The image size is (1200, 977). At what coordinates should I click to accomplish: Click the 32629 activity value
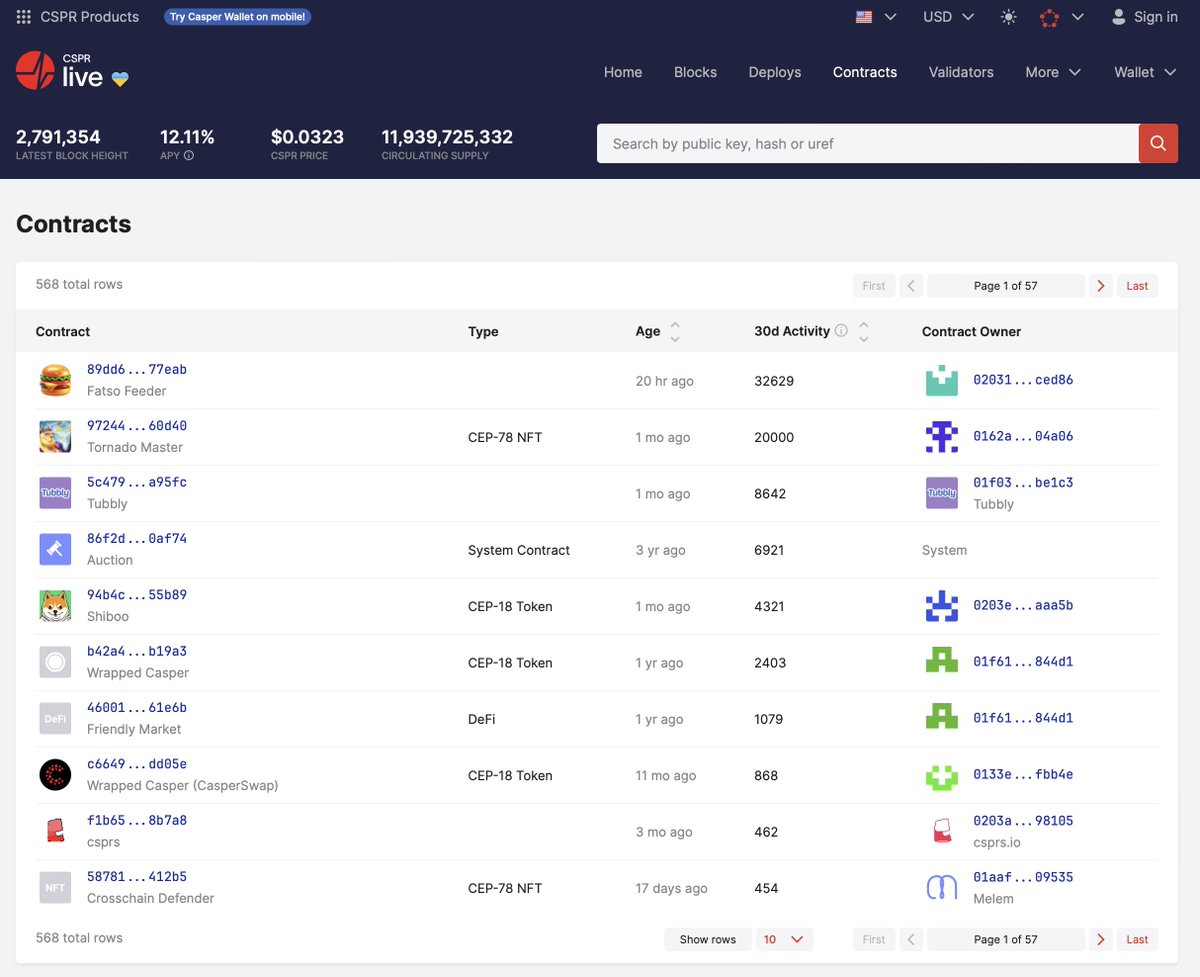774,381
